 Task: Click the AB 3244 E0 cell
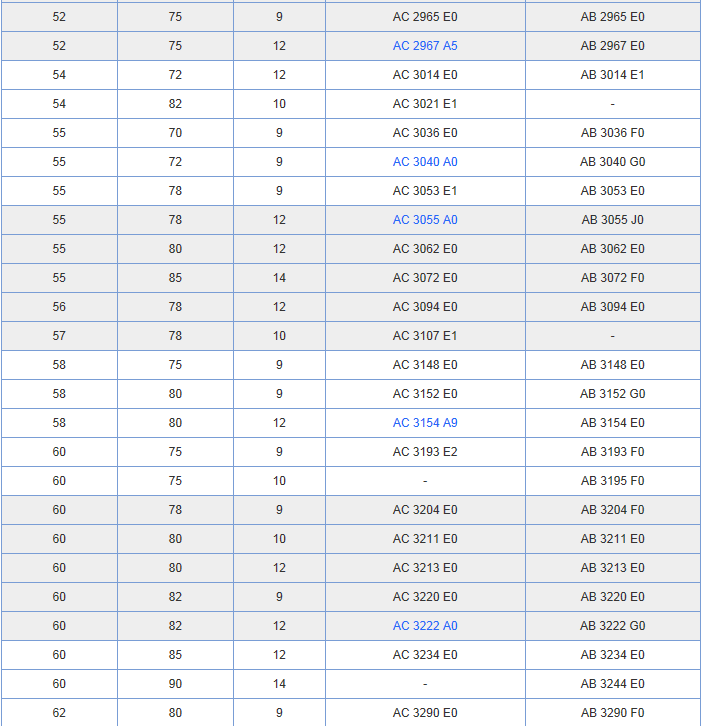[612, 684]
